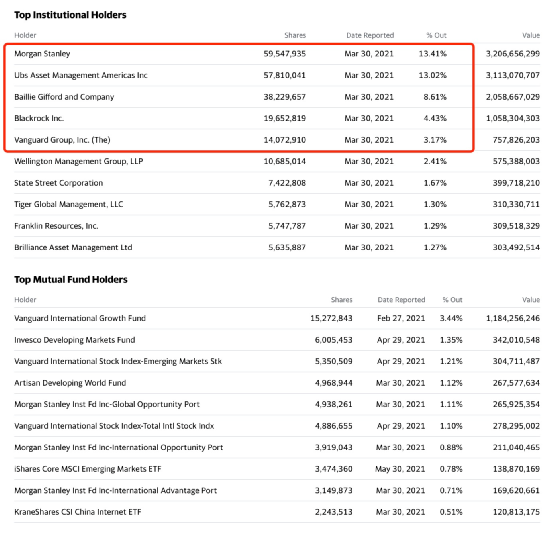The image size is (554, 535).
Task: Open Baillie Gifford and Company holder
Action: [x=64, y=97]
